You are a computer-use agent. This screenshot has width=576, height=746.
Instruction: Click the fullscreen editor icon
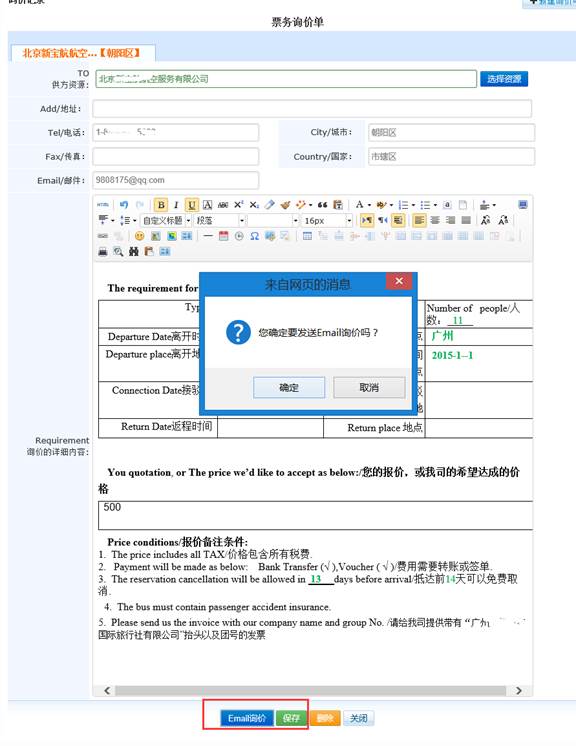pos(523,205)
